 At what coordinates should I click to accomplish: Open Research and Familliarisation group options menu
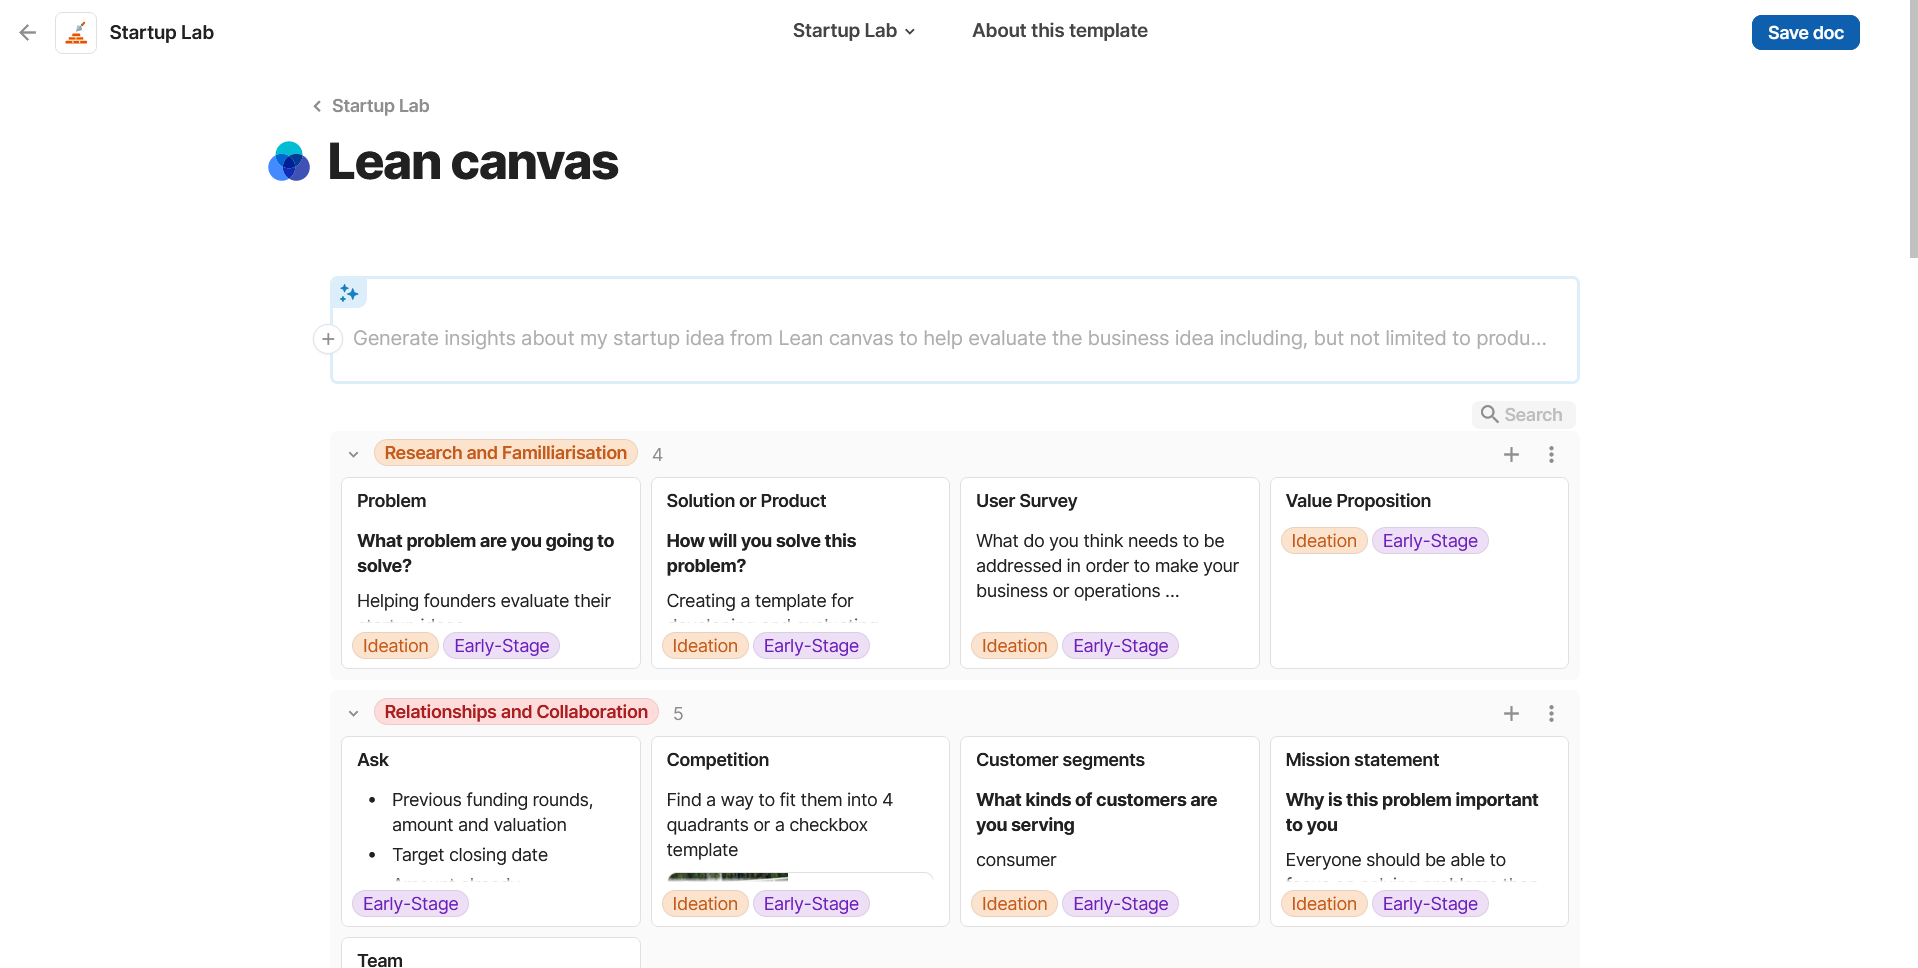point(1551,455)
